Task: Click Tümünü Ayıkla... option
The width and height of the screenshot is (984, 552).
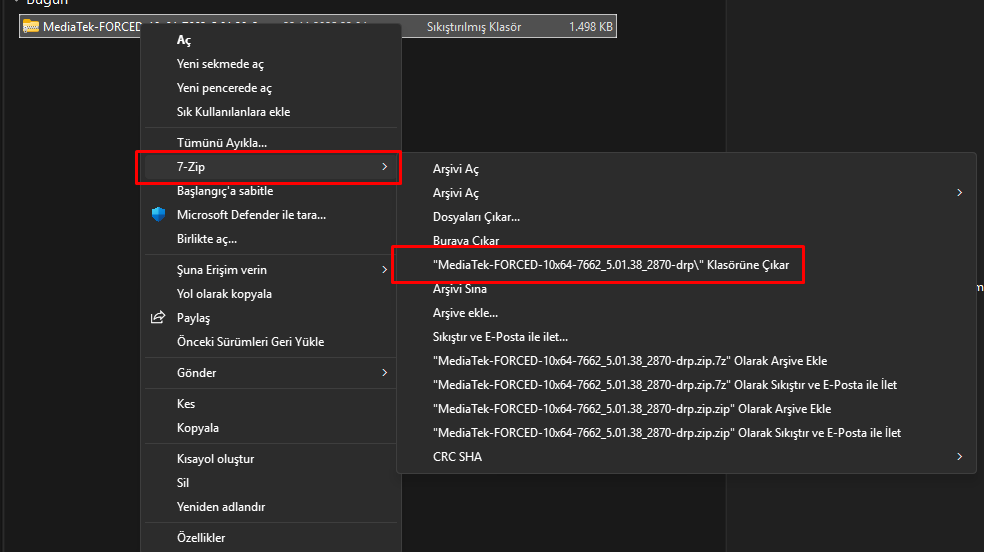Action: (x=271, y=143)
